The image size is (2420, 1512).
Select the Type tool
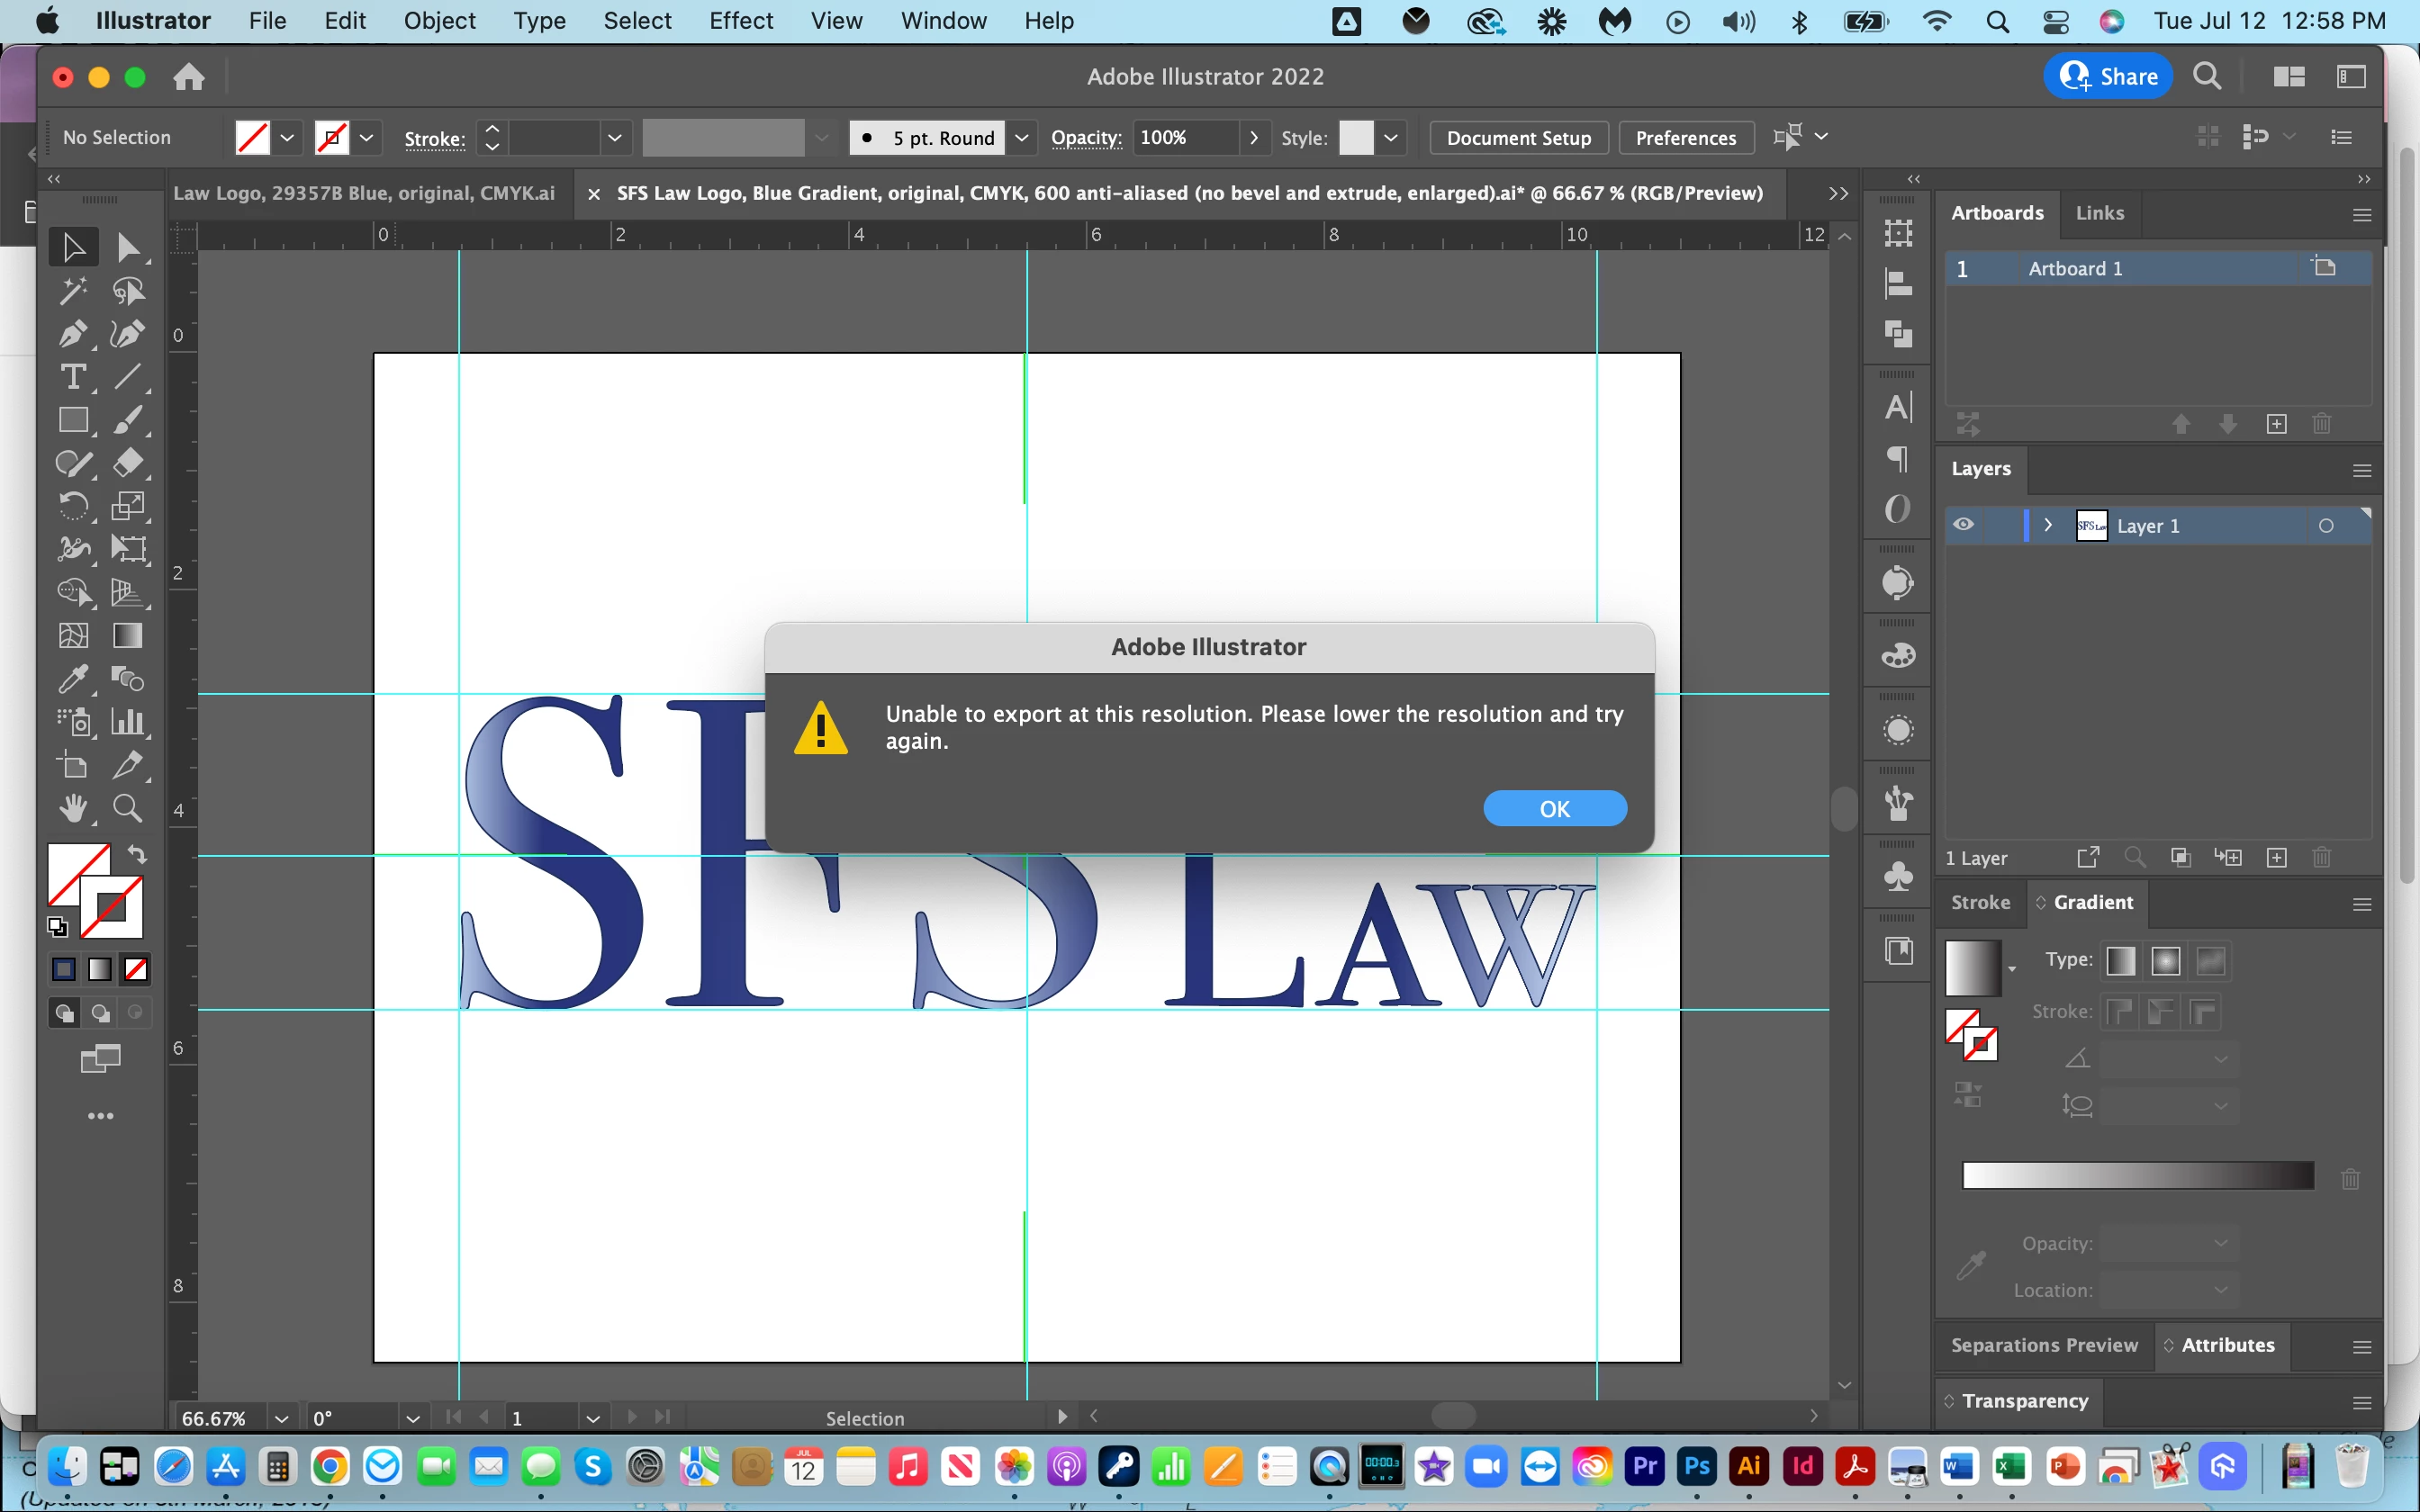(72, 377)
